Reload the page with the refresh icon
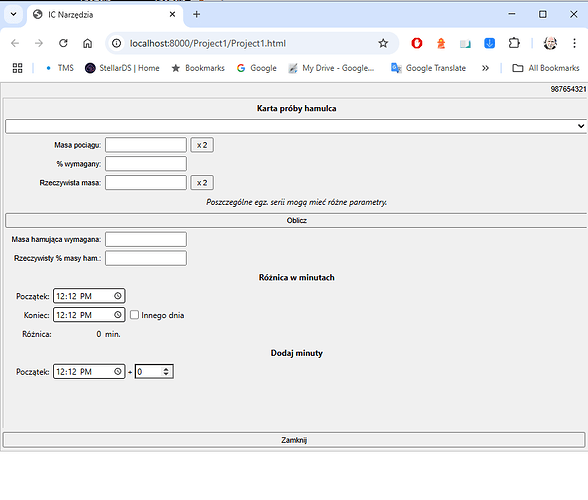Screen dimensions: 588x500 coord(63,44)
